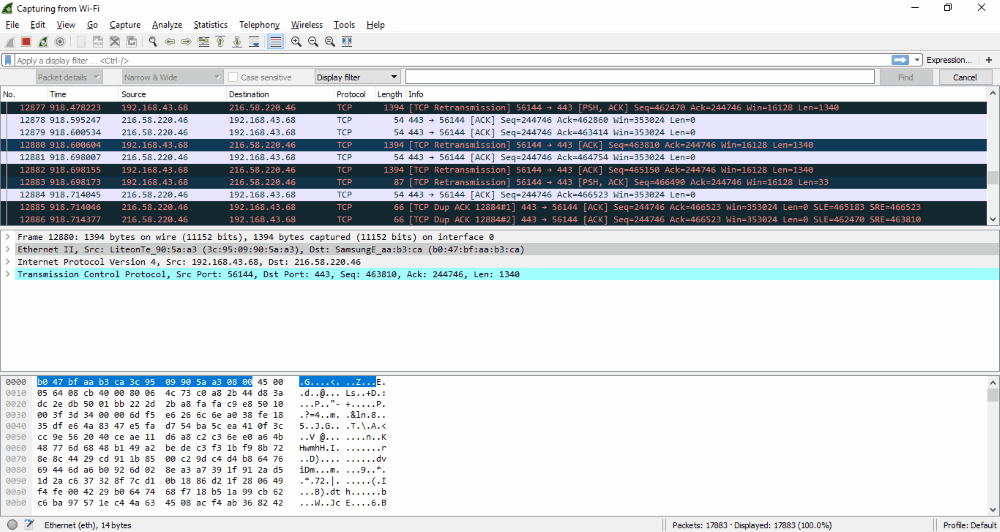This screenshot has width=1000, height=532.
Task: Open capture options gear icon
Action: [59, 41]
